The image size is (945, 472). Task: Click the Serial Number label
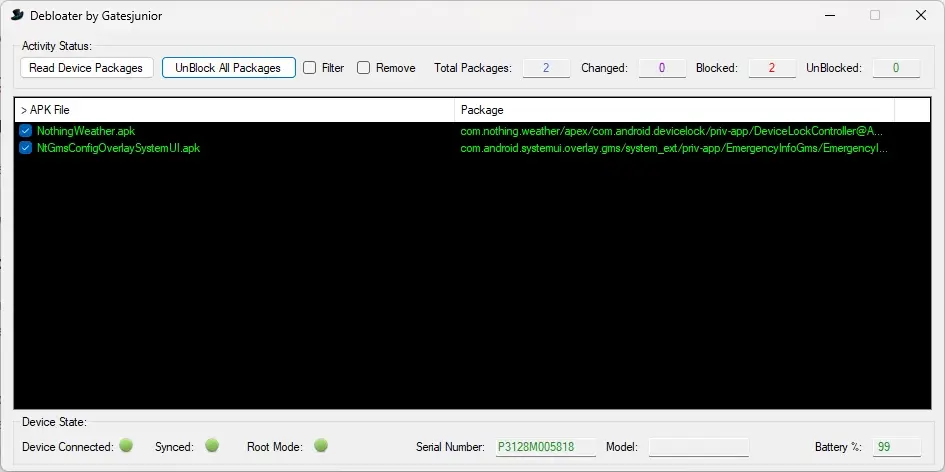coord(450,447)
